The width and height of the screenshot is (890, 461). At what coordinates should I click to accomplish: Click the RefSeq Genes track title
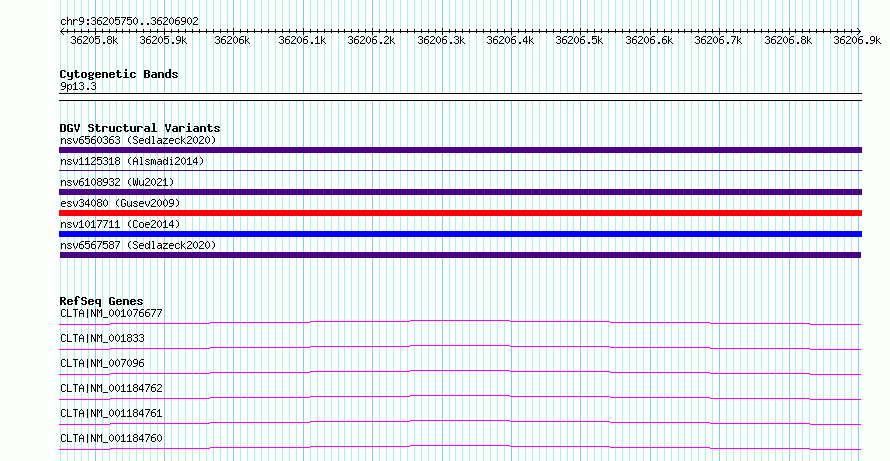102,301
